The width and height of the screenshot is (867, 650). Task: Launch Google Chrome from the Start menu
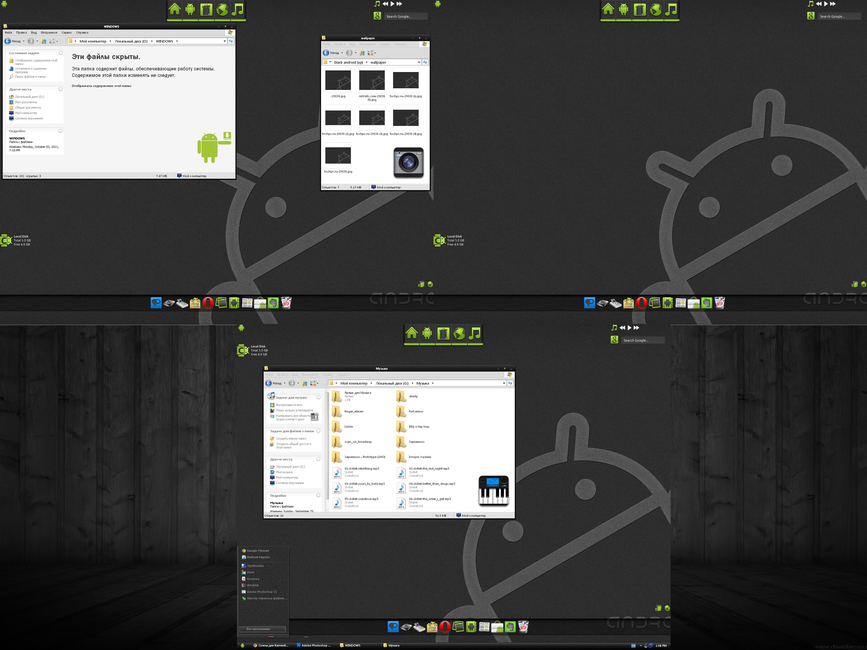tap(255, 551)
